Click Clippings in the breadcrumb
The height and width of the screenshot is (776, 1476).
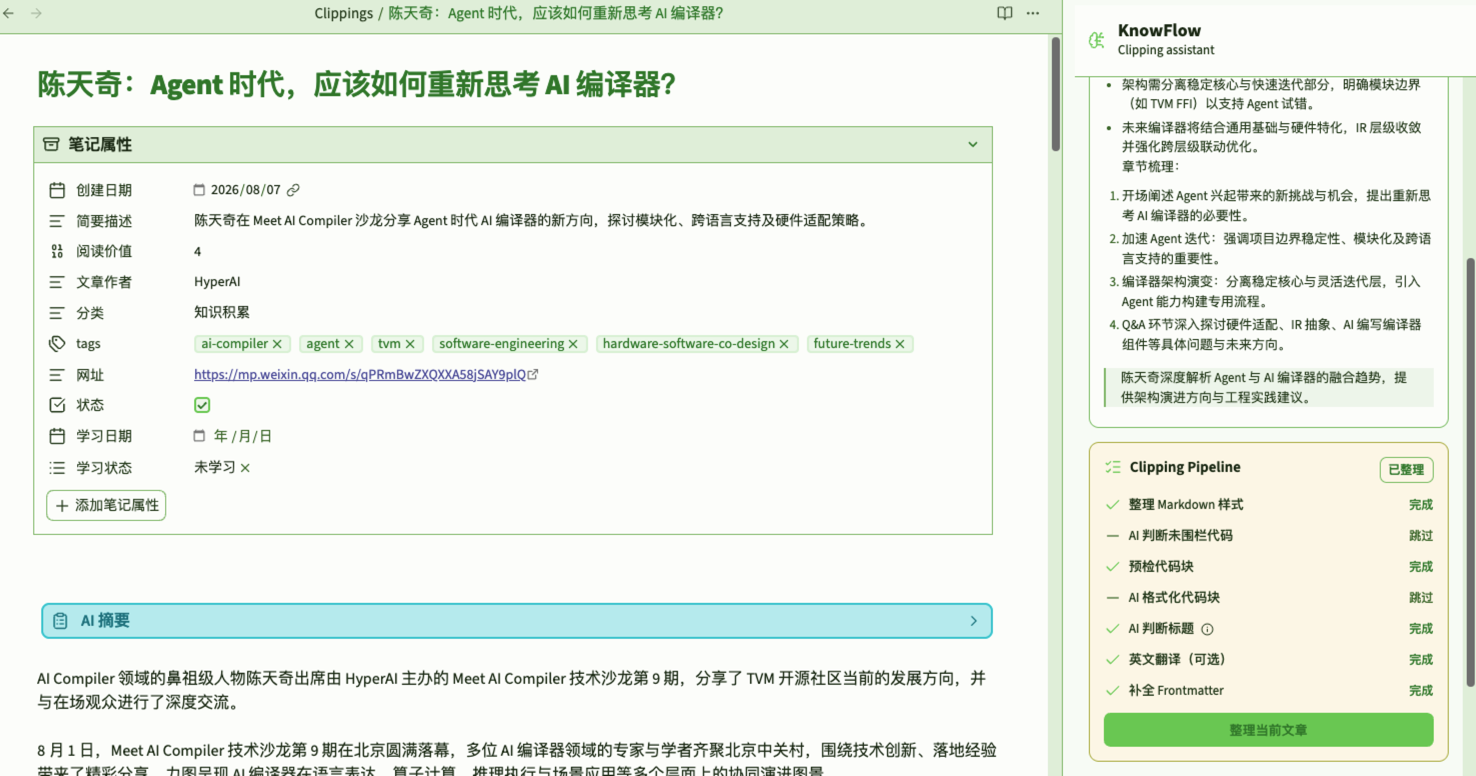click(343, 13)
